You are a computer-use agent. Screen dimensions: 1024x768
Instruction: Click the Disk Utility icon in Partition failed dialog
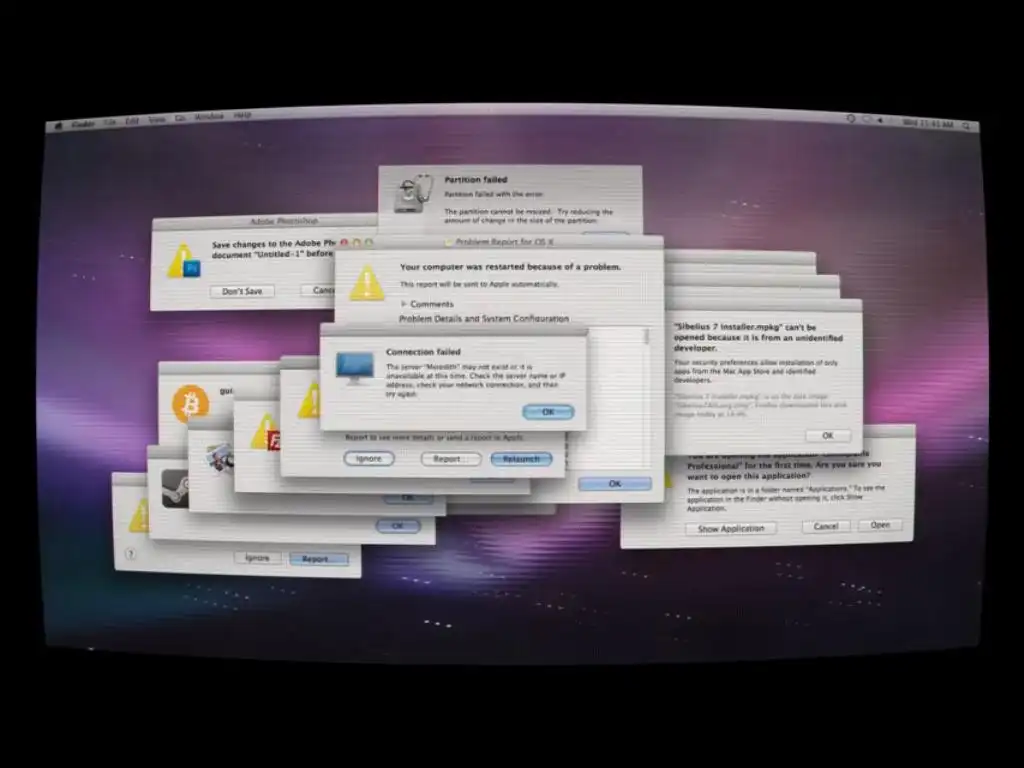pyautogui.click(x=414, y=193)
